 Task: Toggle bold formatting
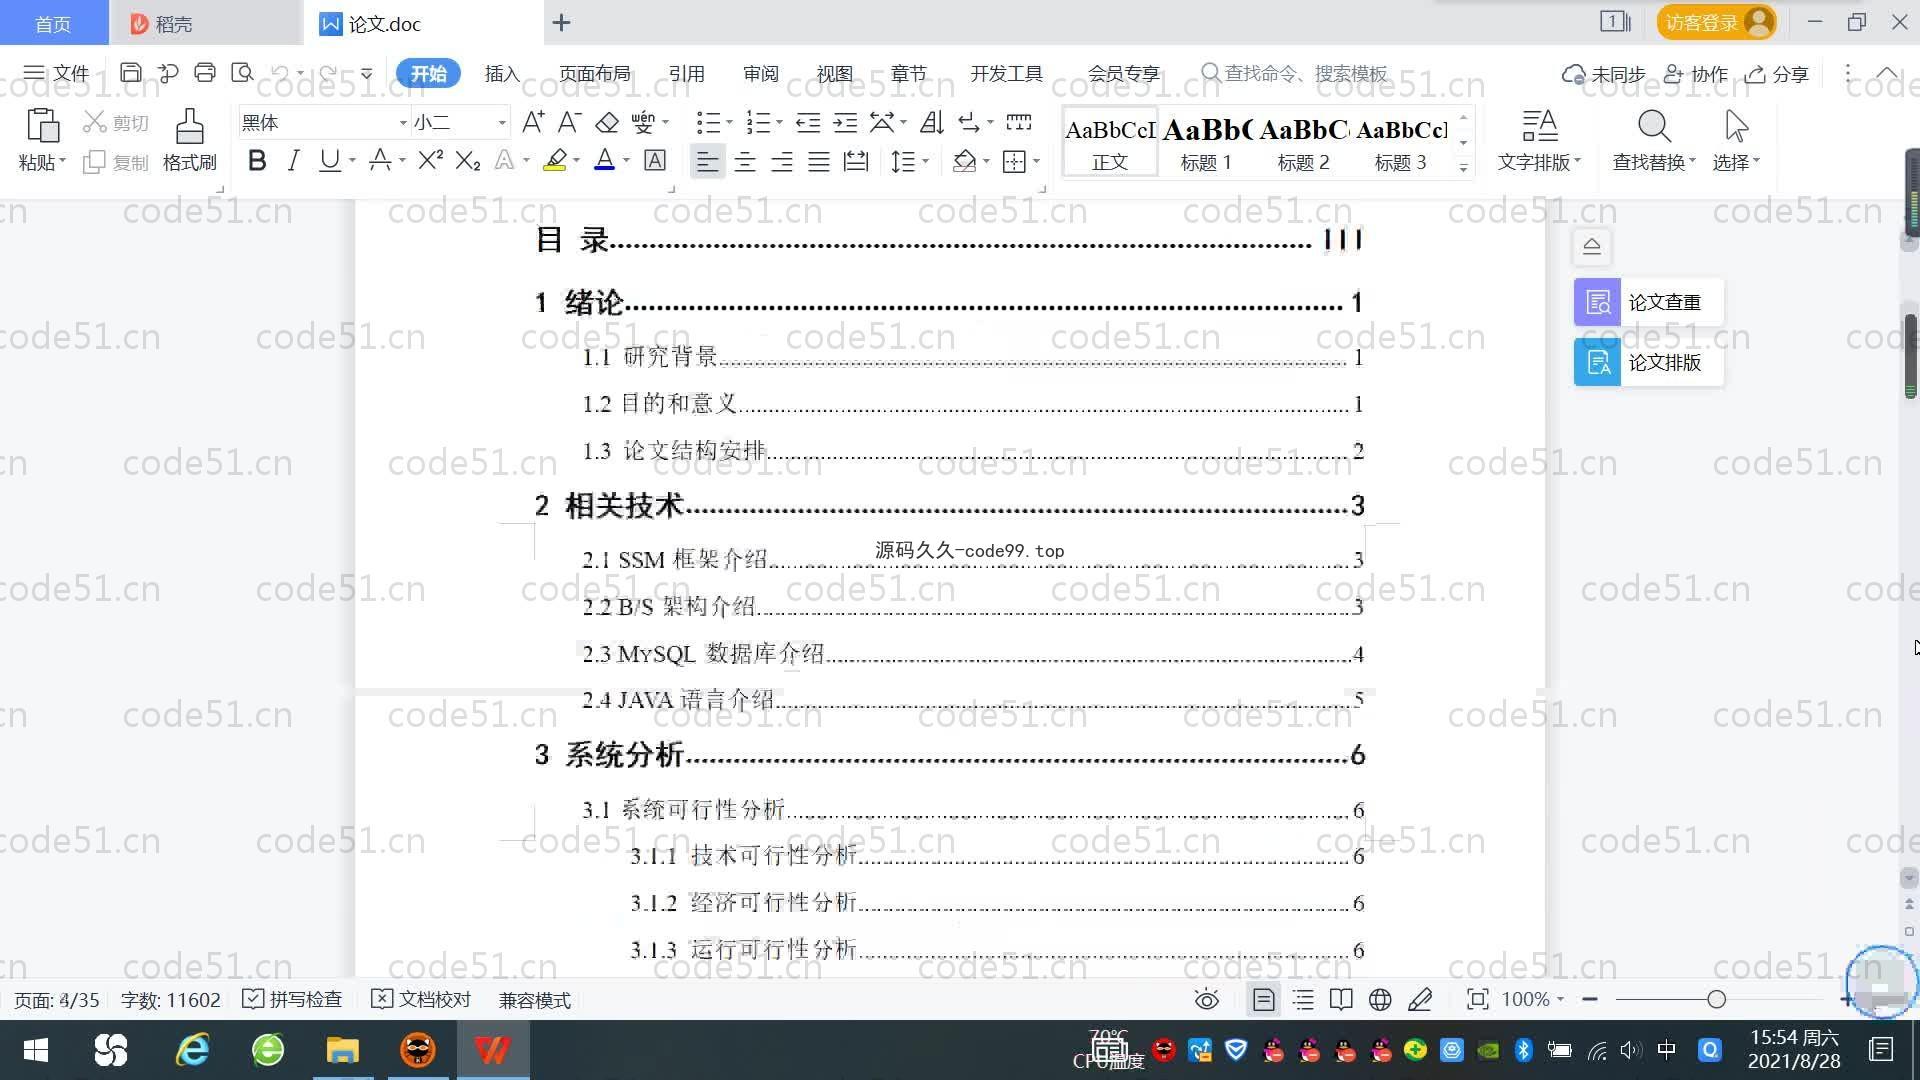(x=257, y=160)
